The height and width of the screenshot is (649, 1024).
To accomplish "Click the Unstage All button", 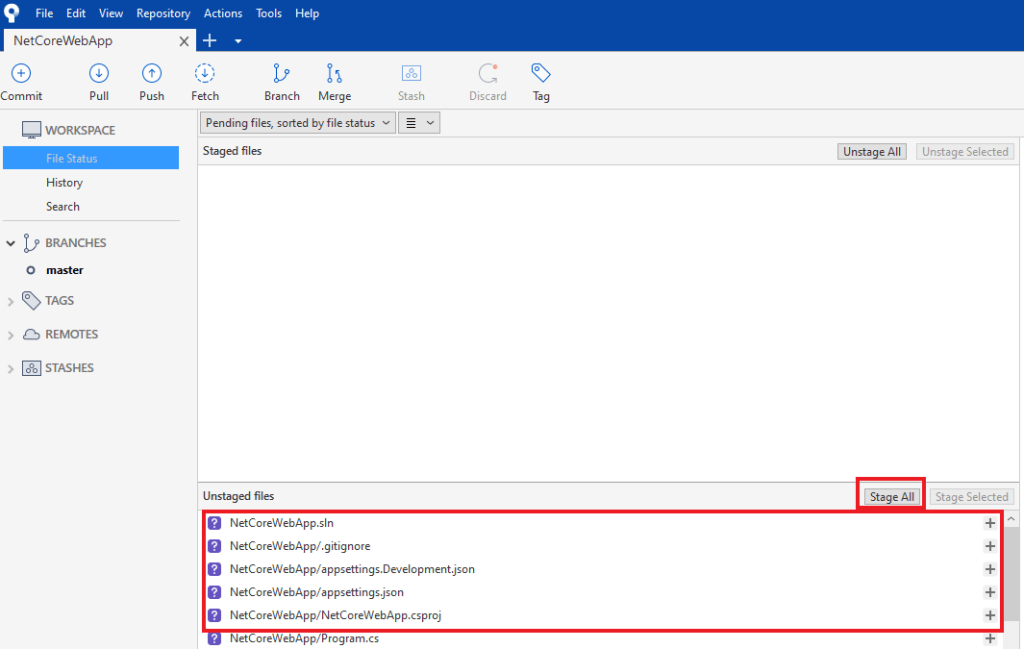I will click(872, 152).
